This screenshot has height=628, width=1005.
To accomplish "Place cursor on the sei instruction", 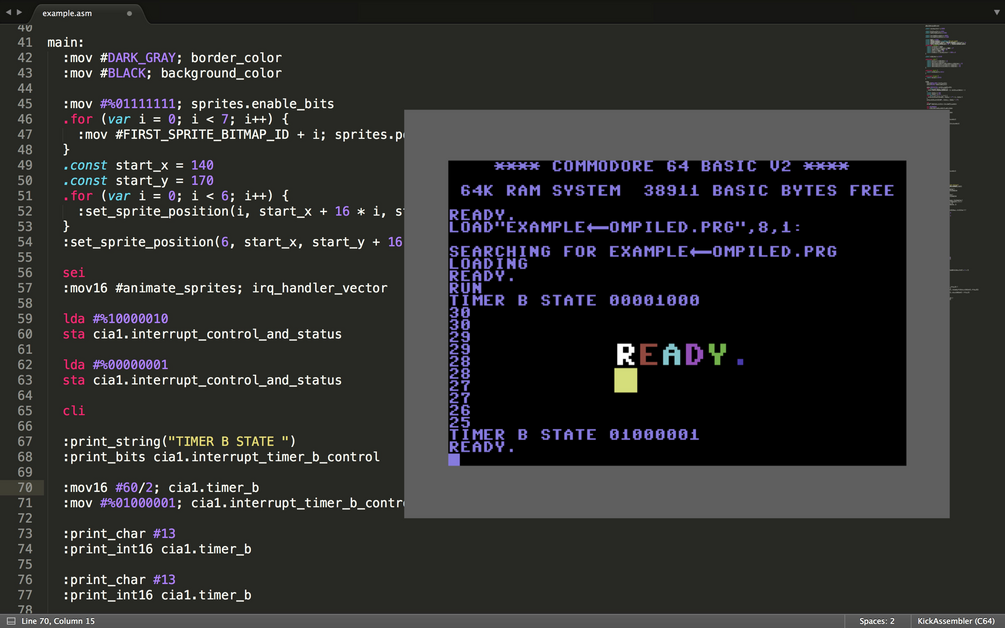I will pyautogui.click(x=74, y=273).
